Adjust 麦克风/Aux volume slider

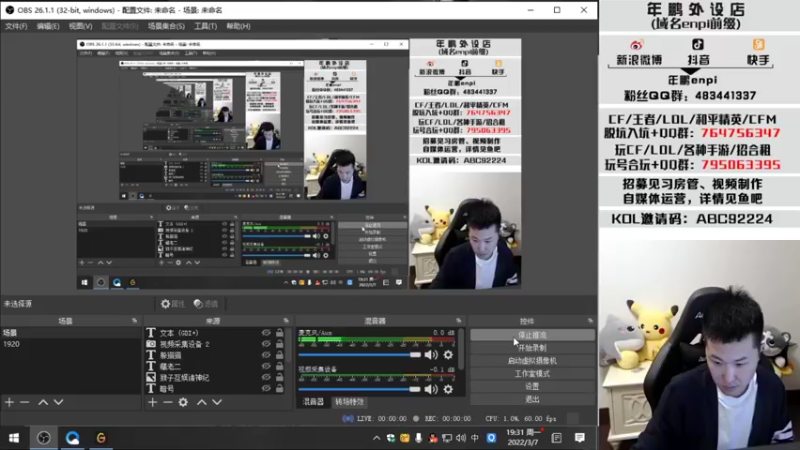[360, 355]
